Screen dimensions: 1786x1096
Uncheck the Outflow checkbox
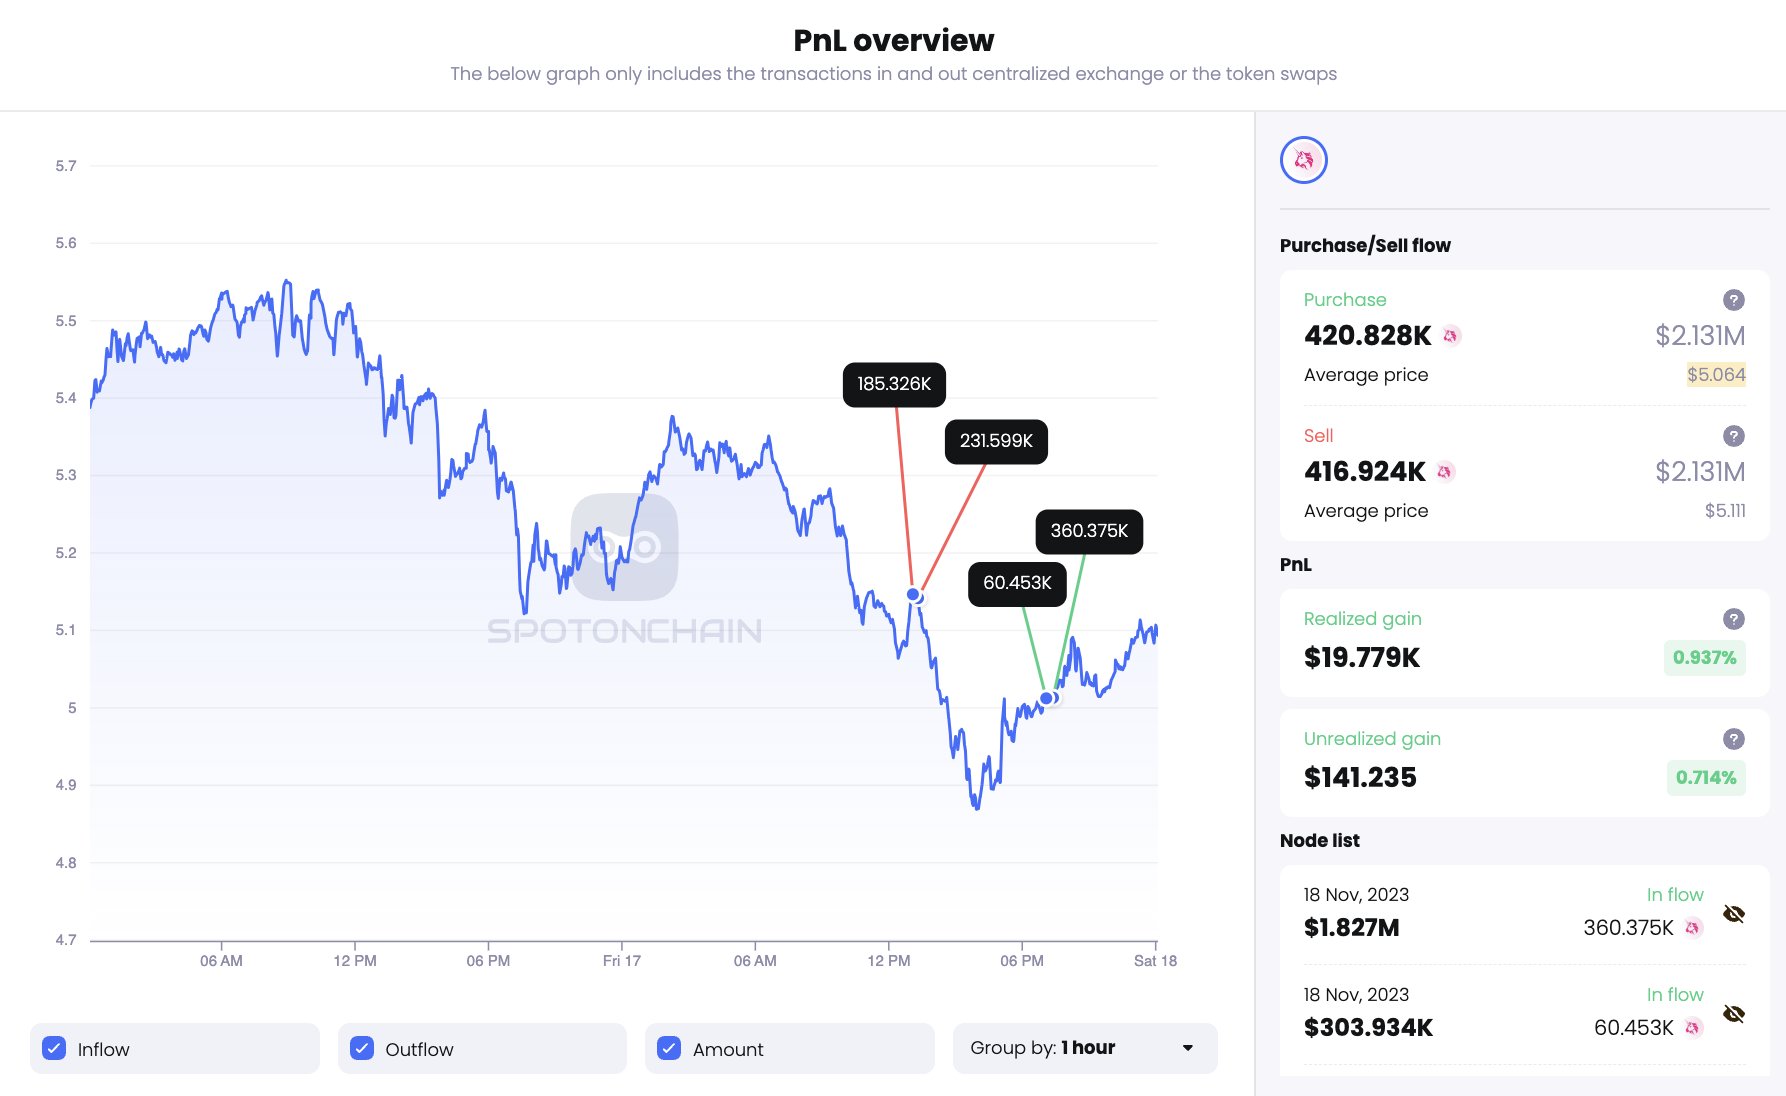(x=362, y=1049)
